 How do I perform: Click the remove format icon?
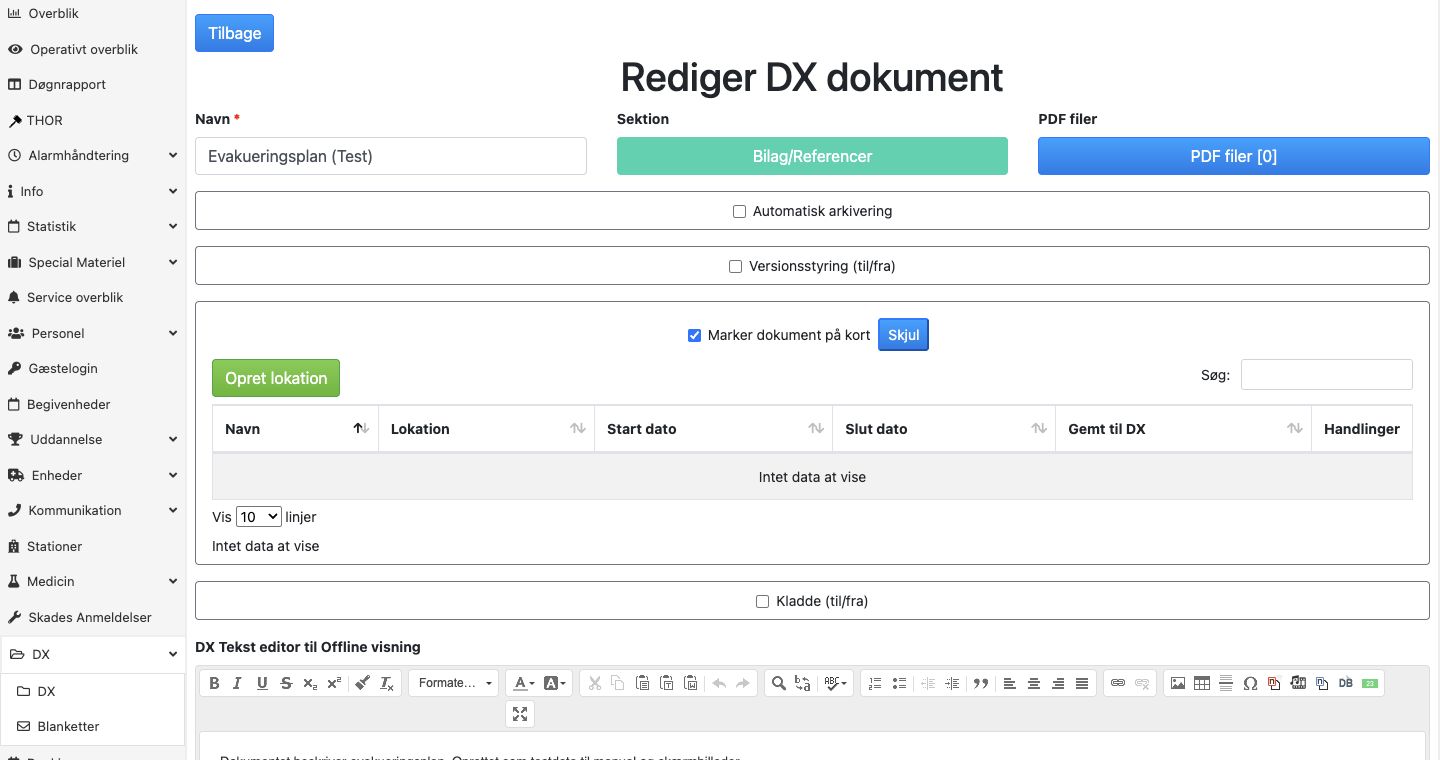387,683
